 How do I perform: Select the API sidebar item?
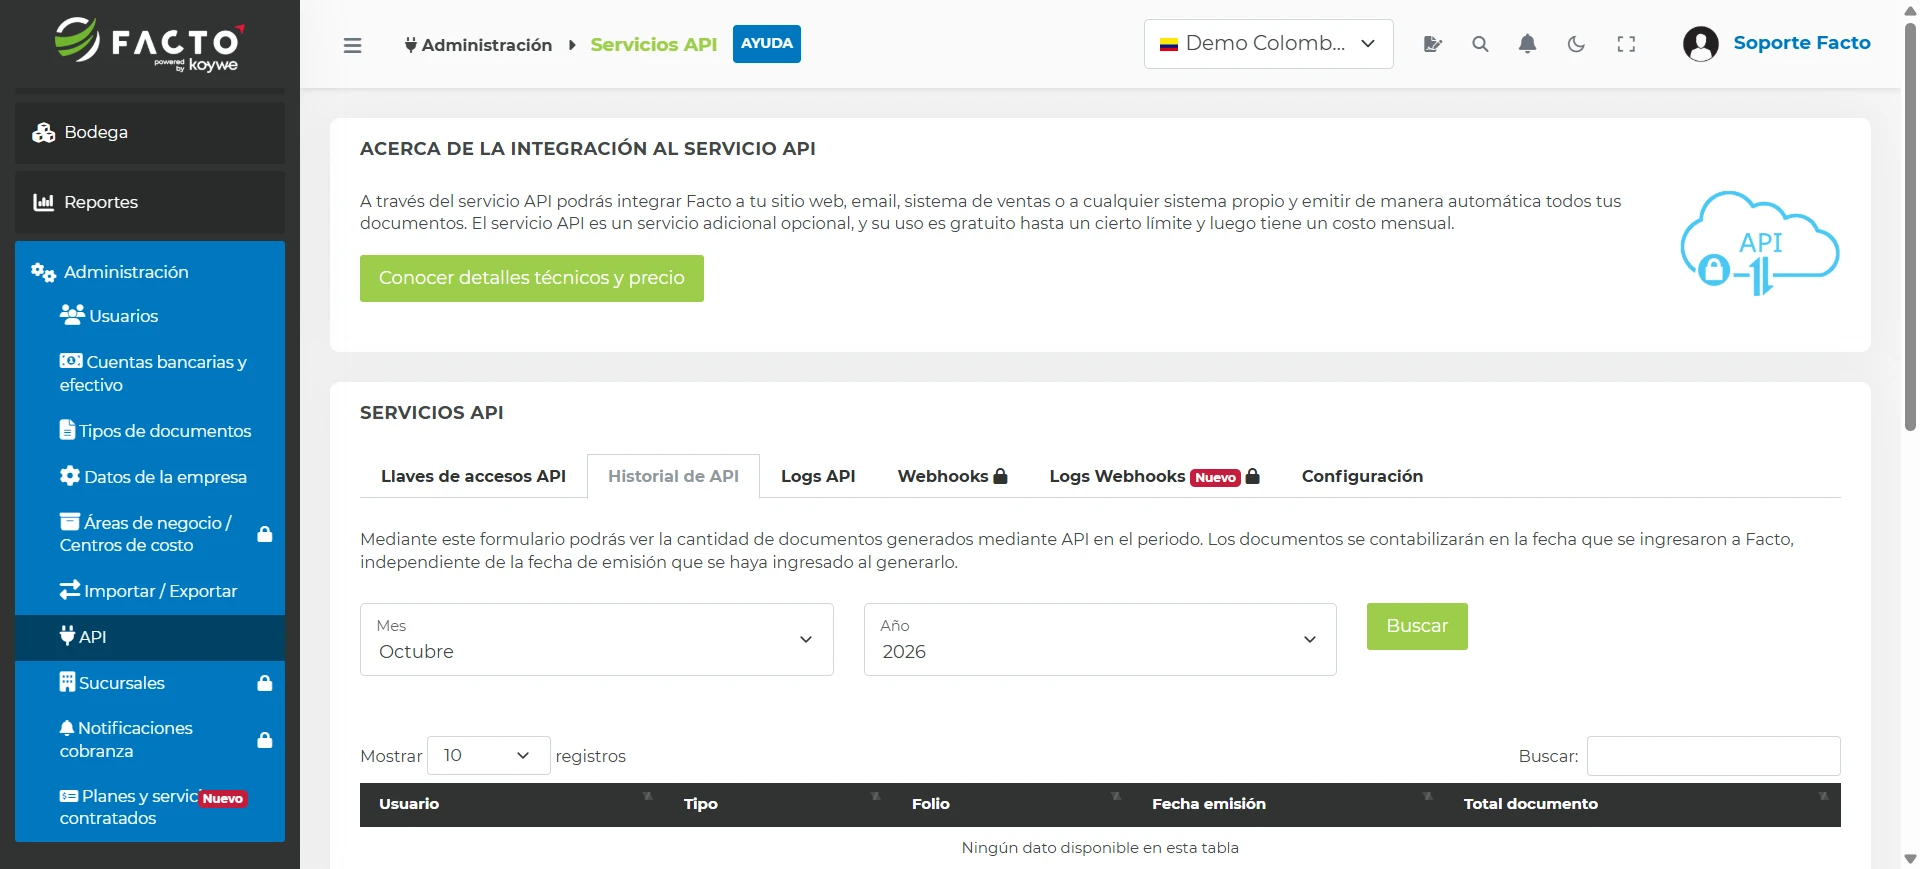point(150,637)
